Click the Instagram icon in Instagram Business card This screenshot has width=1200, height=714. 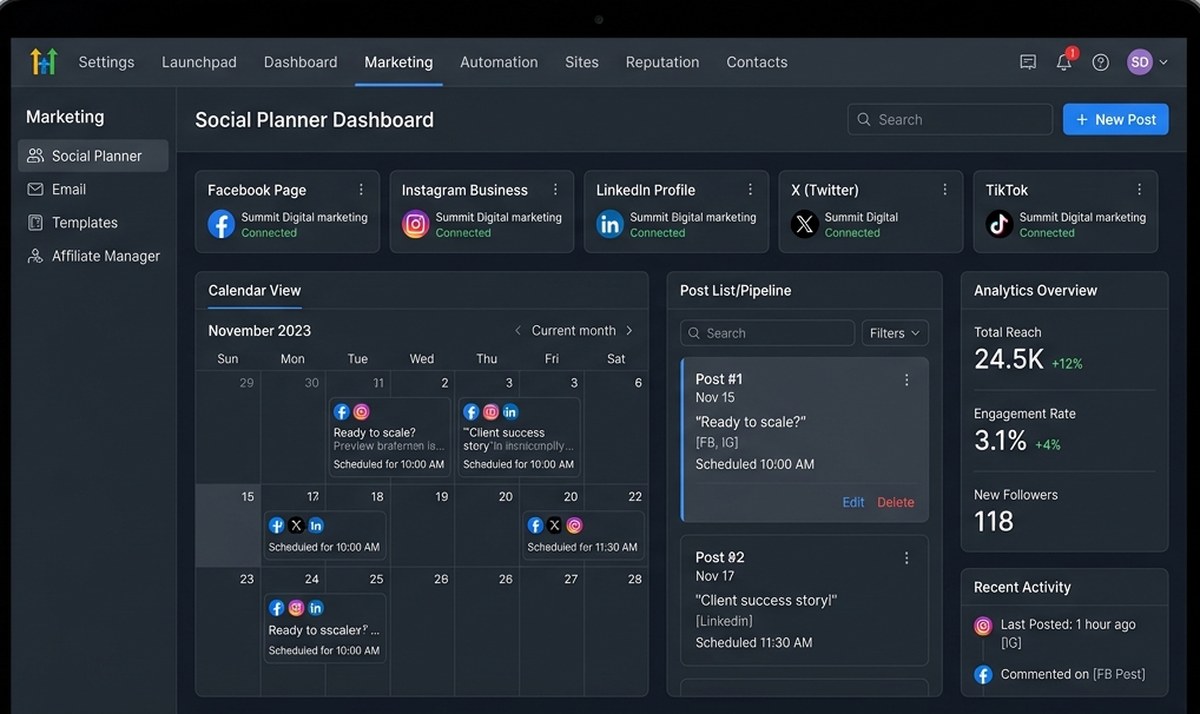click(415, 224)
